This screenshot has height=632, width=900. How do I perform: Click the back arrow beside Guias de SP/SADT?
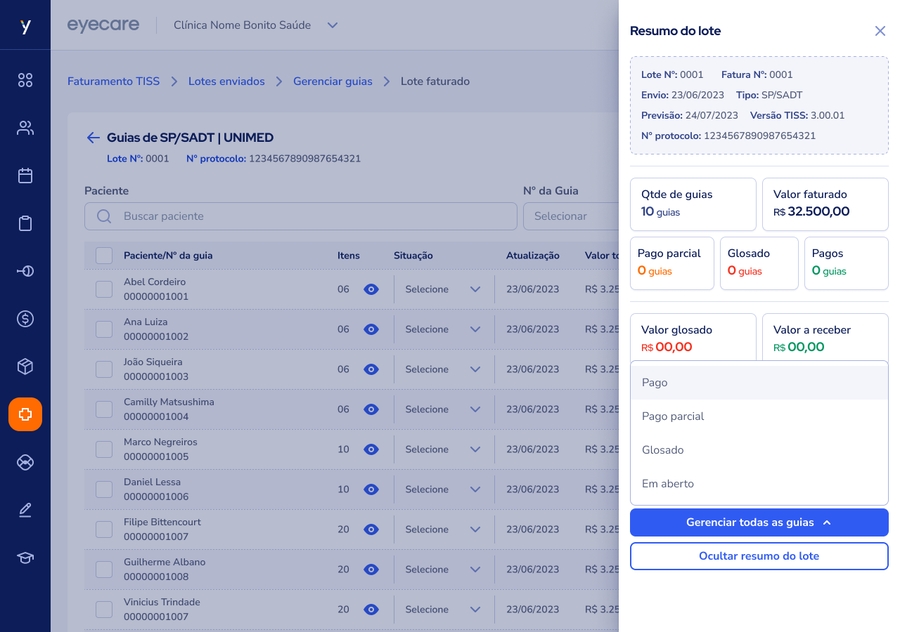[x=93, y=138]
